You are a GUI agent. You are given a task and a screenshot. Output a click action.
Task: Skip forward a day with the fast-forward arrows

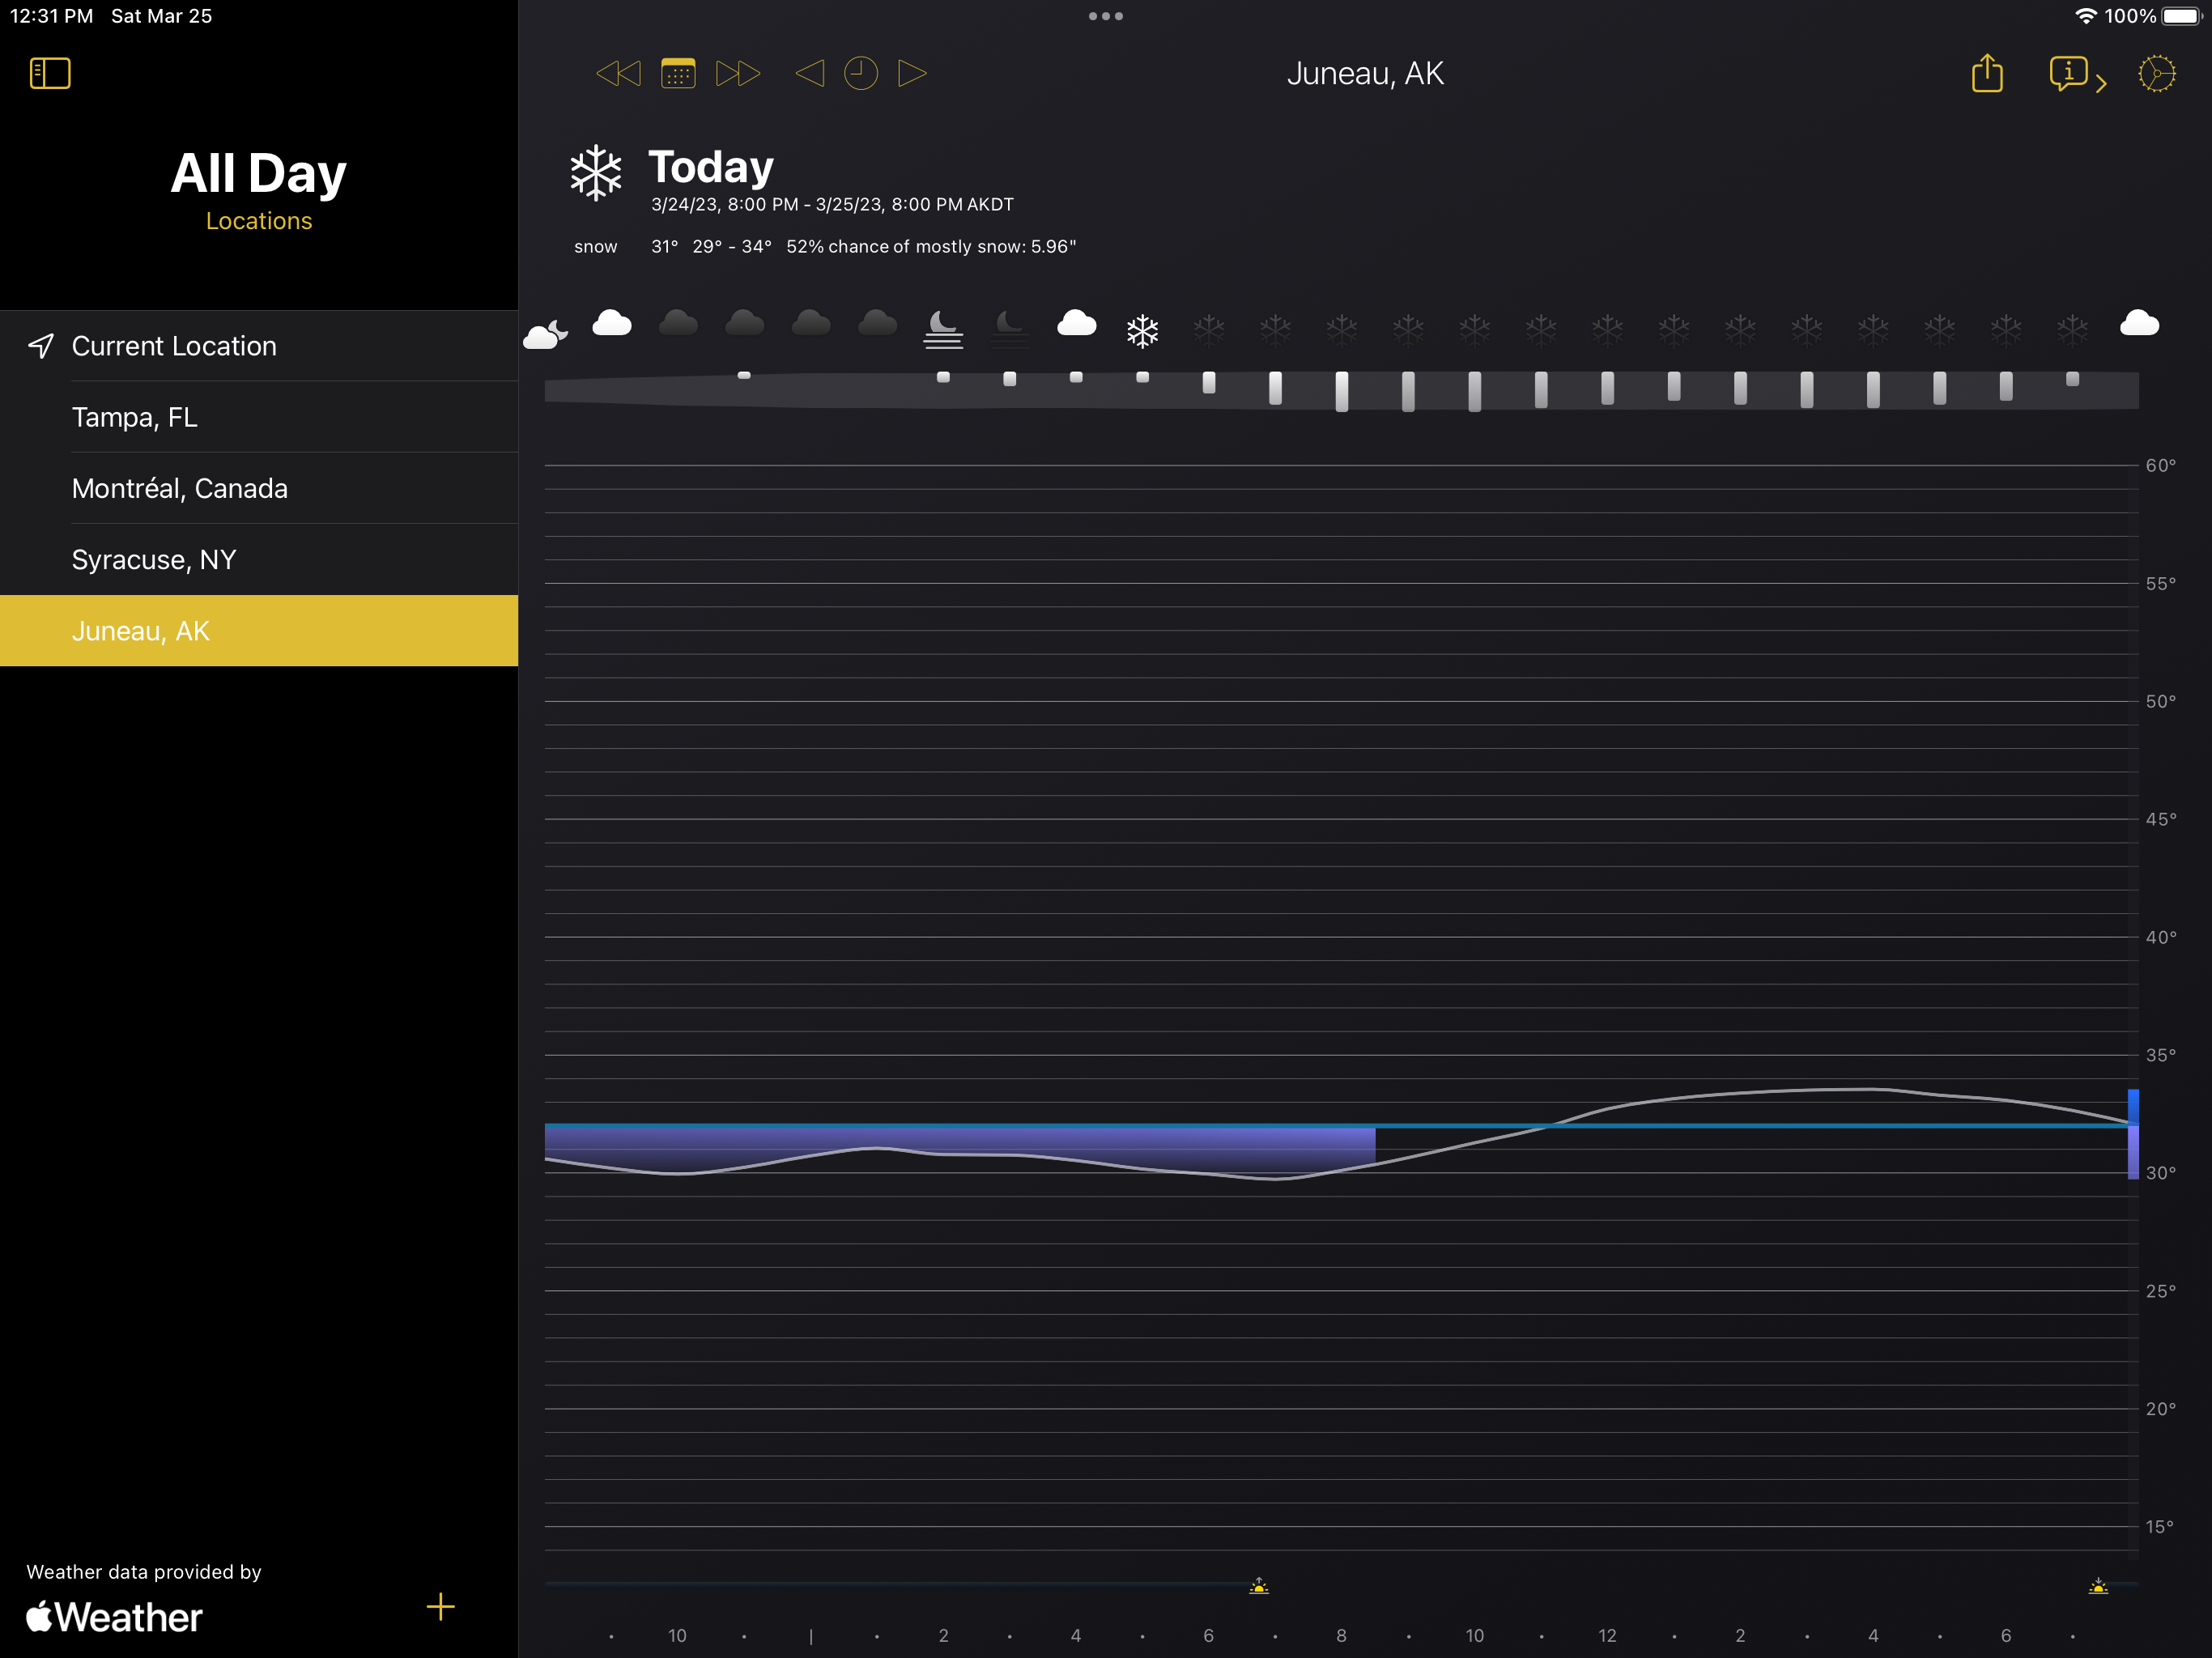tap(738, 73)
